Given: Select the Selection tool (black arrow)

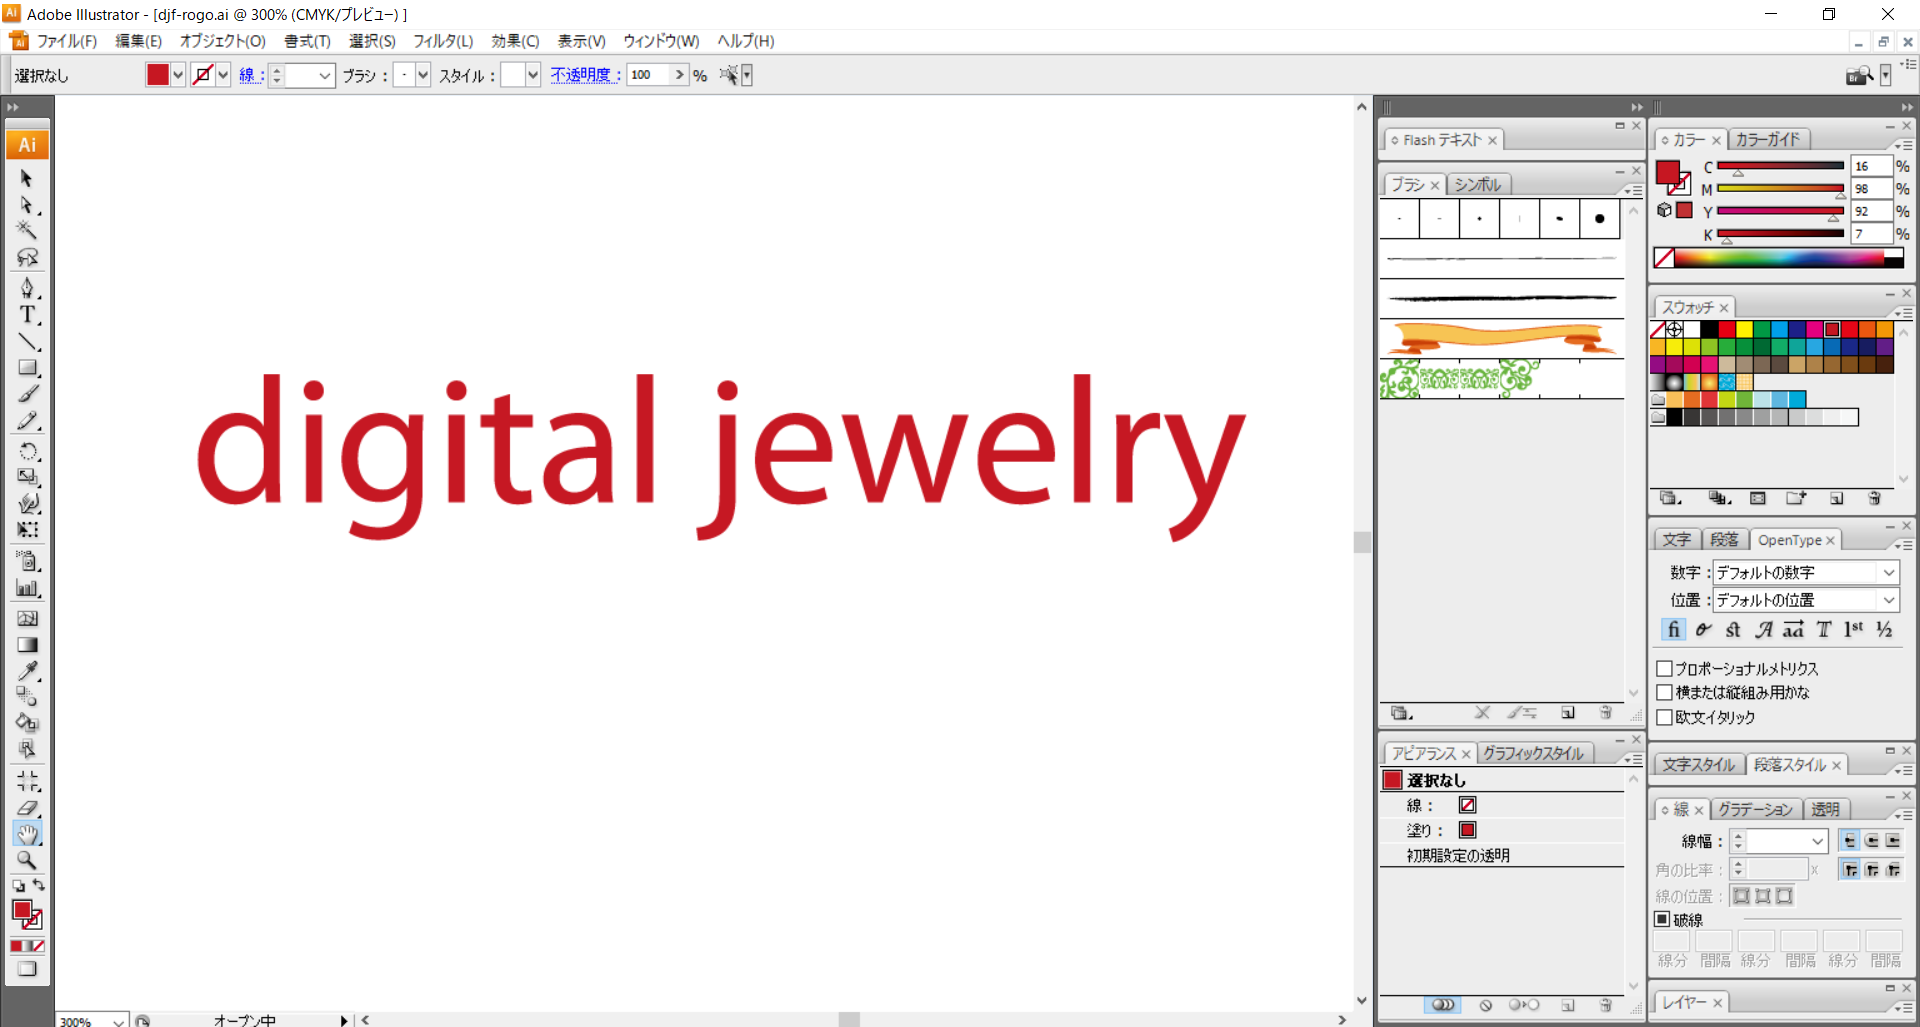Looking at the screenshot, I should (x=27, y=178).
